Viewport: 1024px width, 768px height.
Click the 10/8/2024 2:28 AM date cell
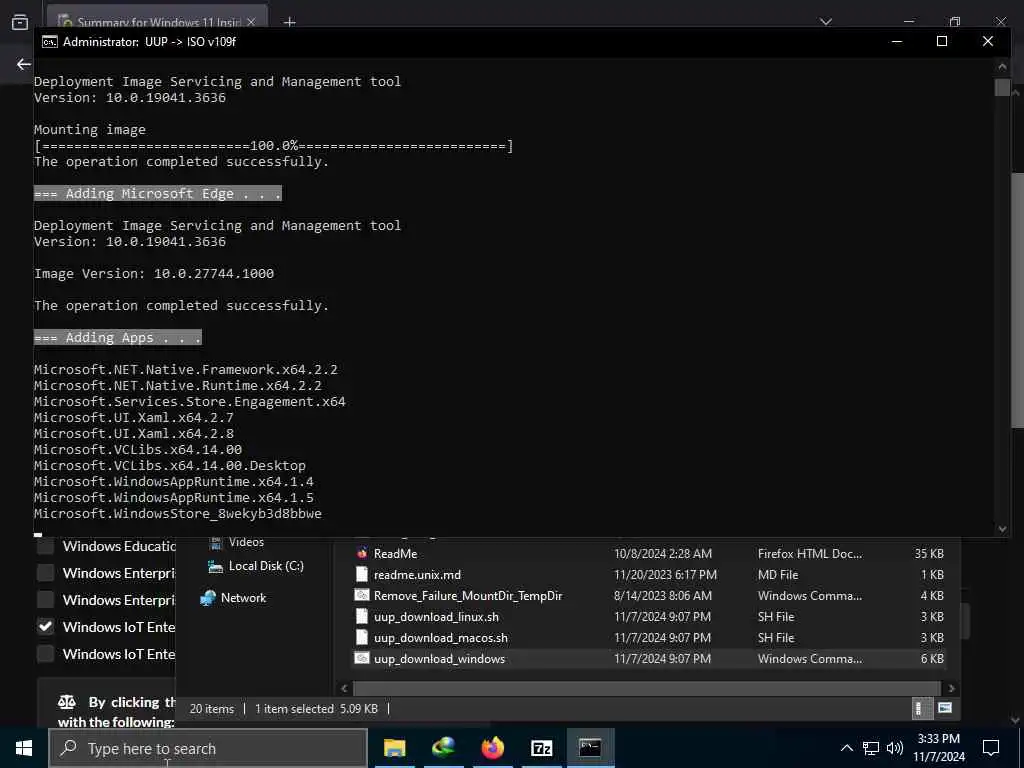[662, 554]
